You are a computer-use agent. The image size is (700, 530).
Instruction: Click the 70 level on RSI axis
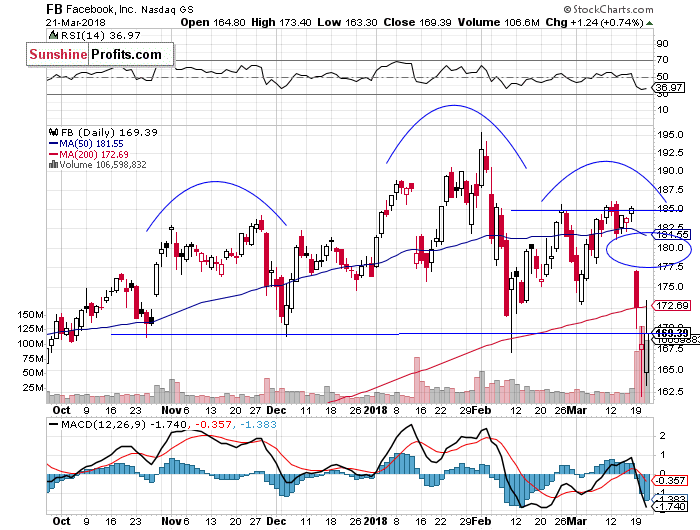click(x=662, y=60)
